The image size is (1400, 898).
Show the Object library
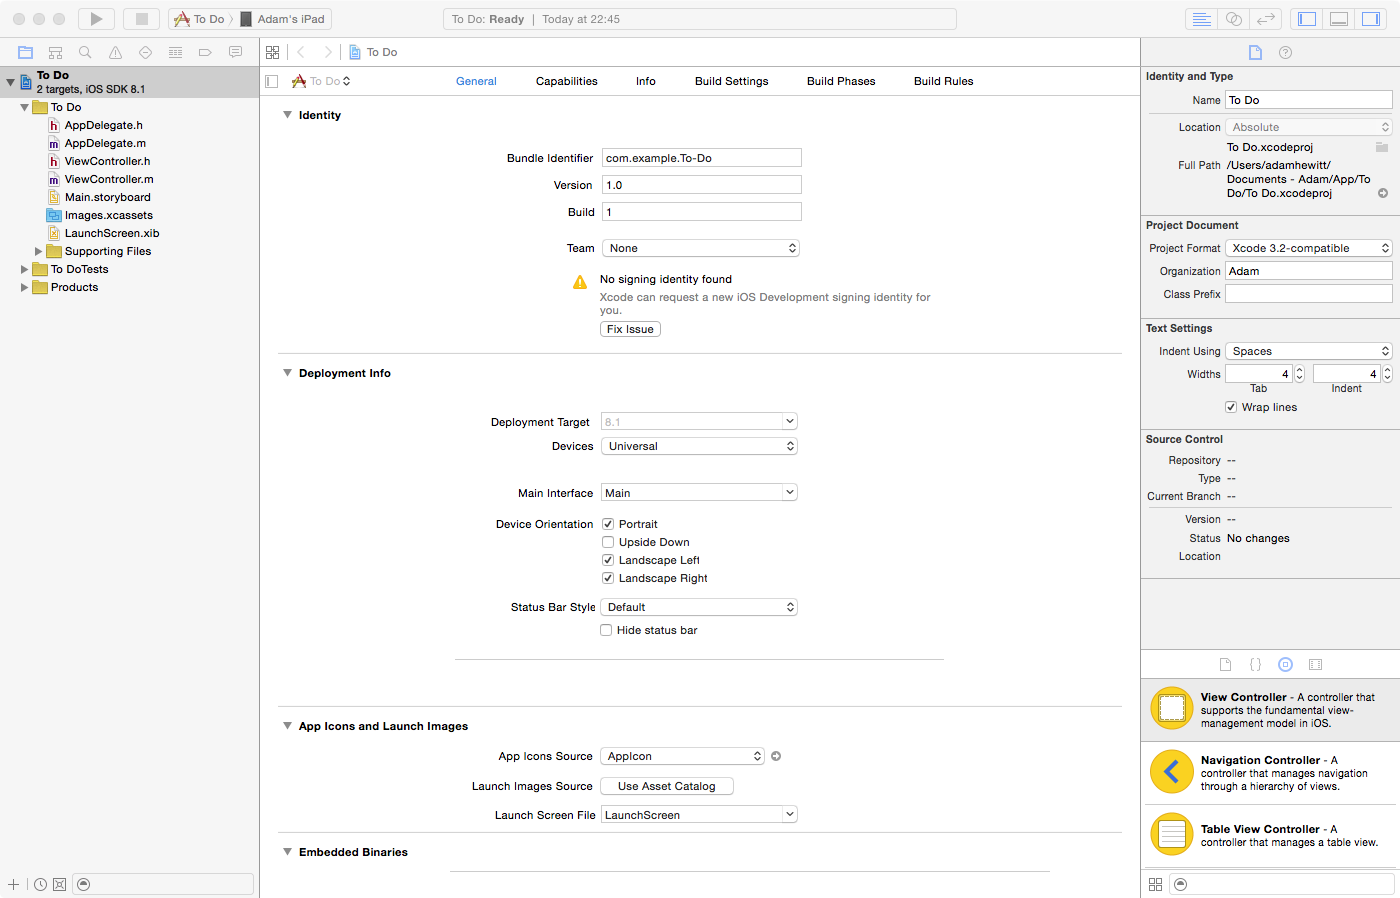(x=1285, y=664)
